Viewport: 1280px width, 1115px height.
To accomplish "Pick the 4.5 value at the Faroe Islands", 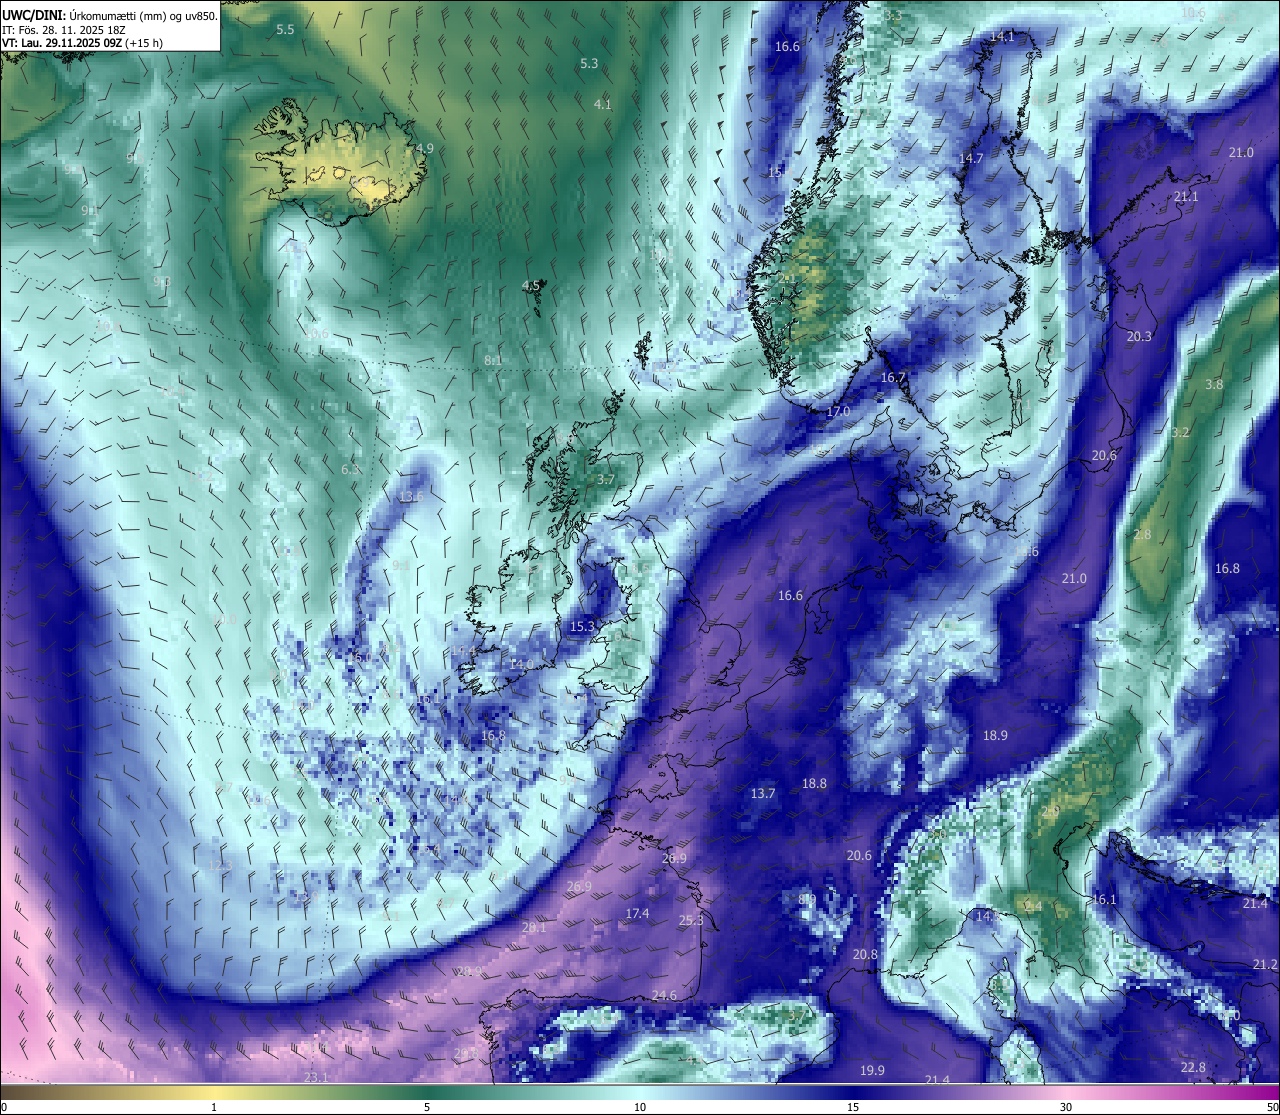I will [531, 285].
